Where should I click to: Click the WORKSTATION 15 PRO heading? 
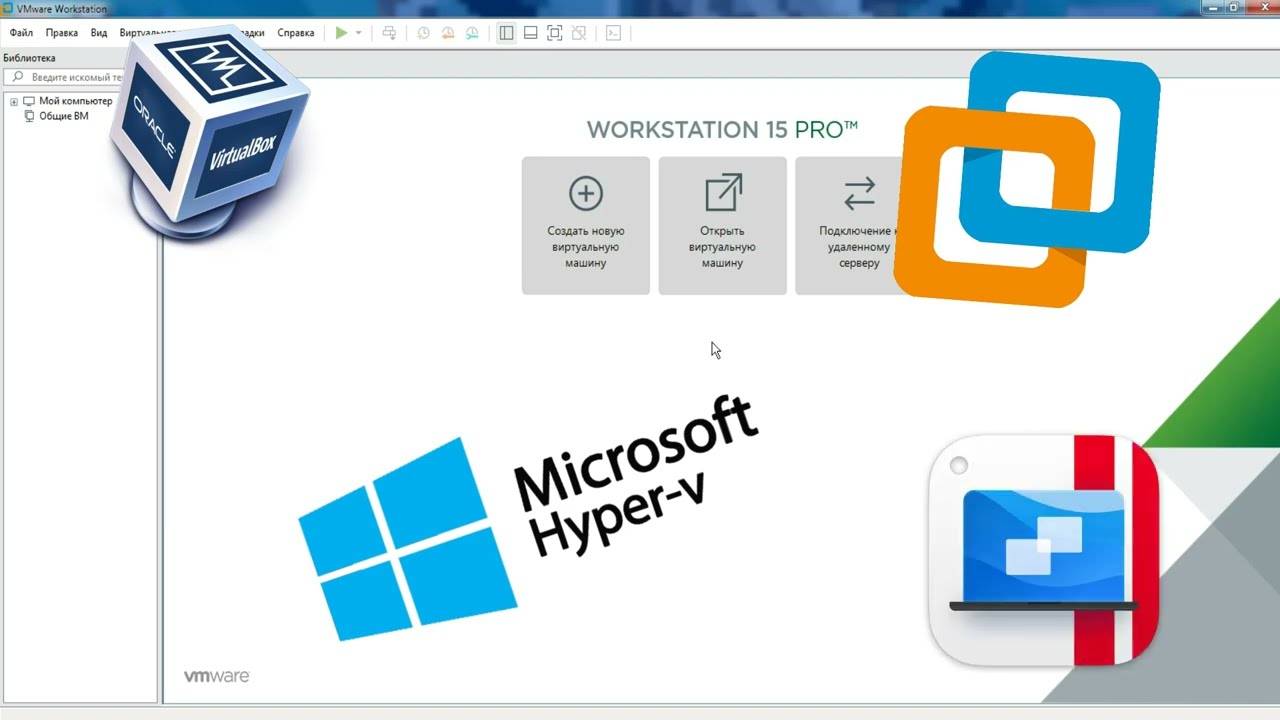(722, 129)
